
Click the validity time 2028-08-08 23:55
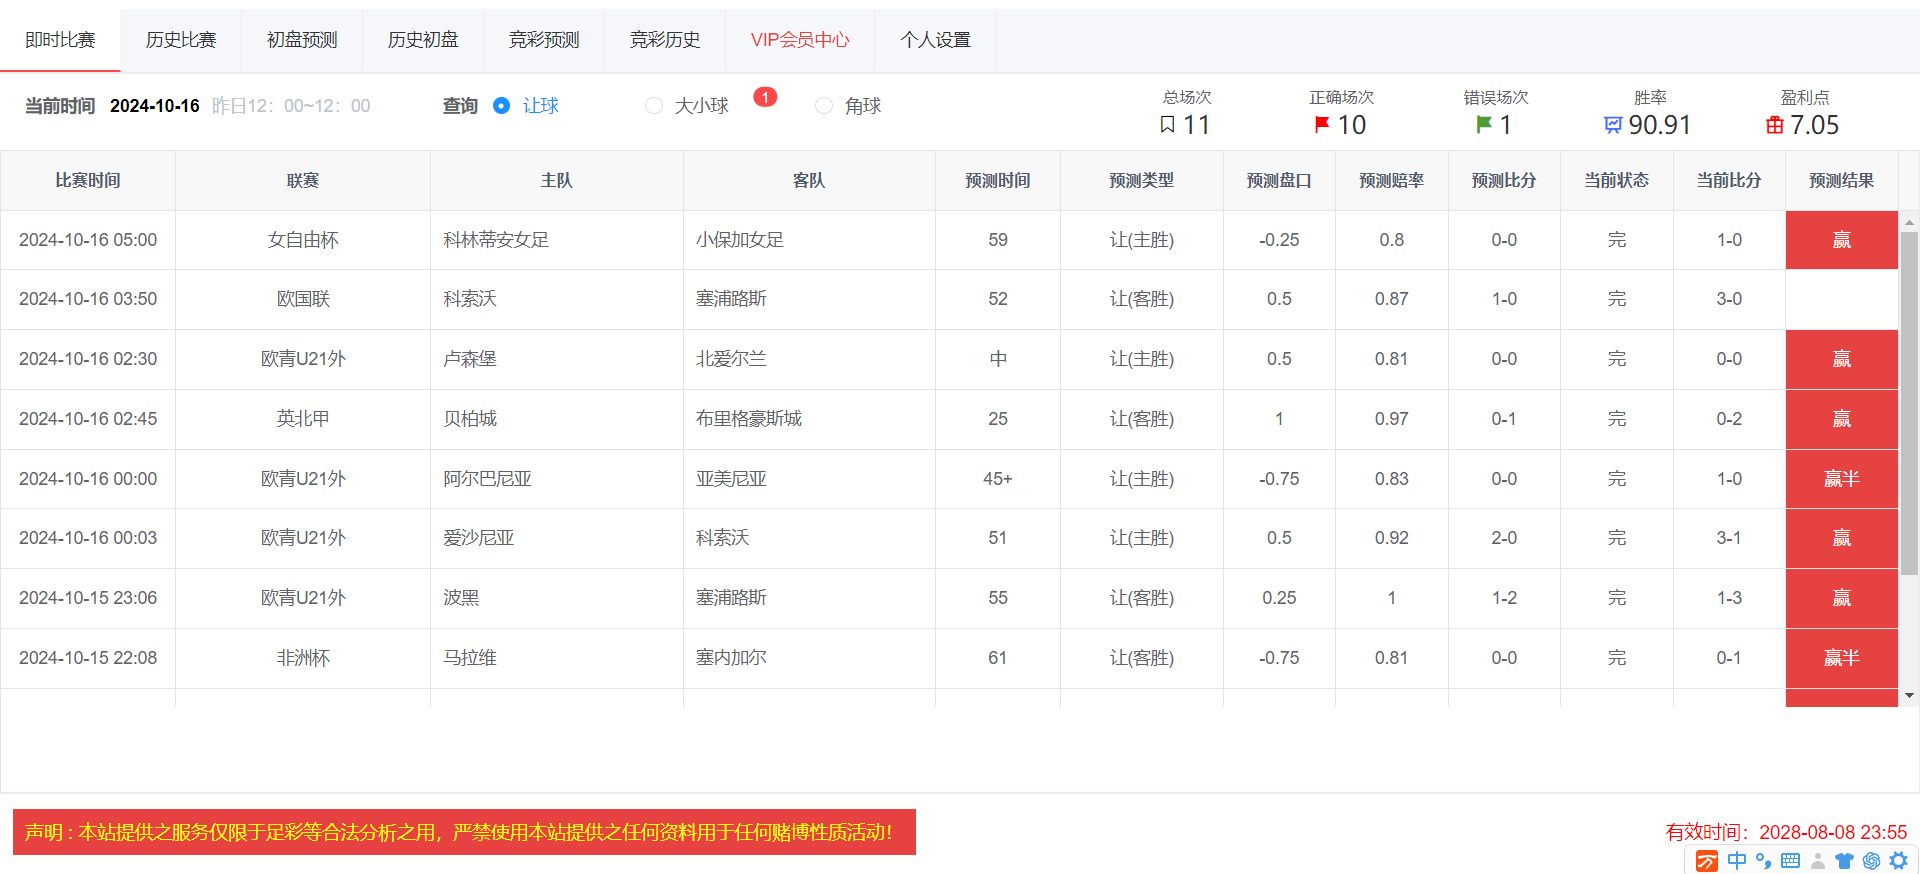click(x=1833, y=832)
